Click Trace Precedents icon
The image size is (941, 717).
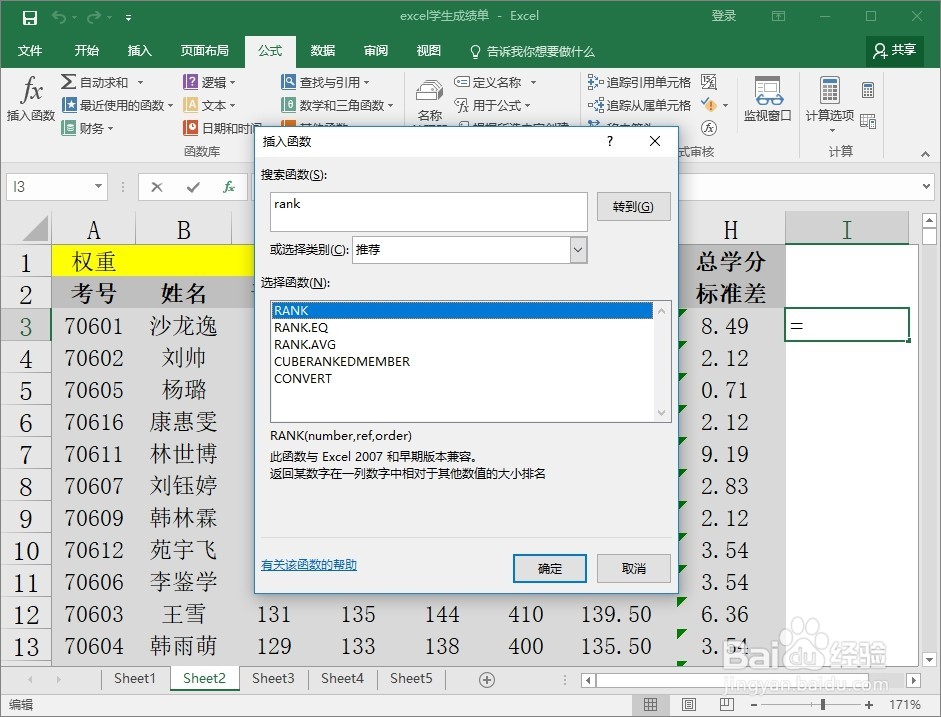[595, 82]
